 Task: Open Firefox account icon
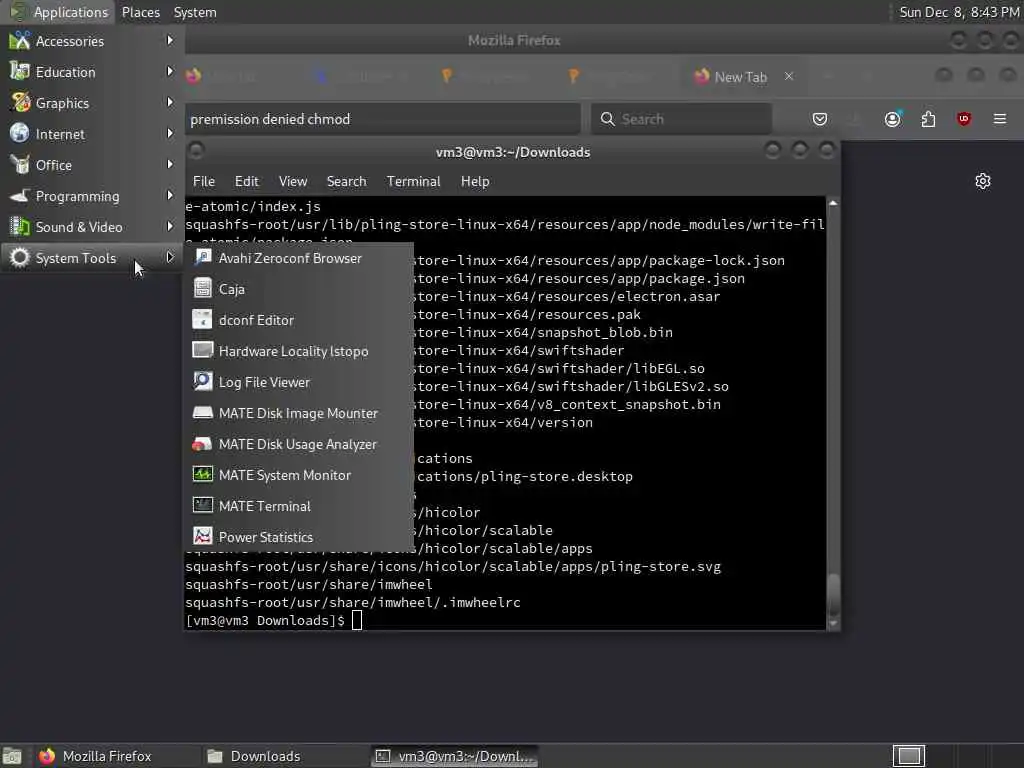(x=892, y=119)
